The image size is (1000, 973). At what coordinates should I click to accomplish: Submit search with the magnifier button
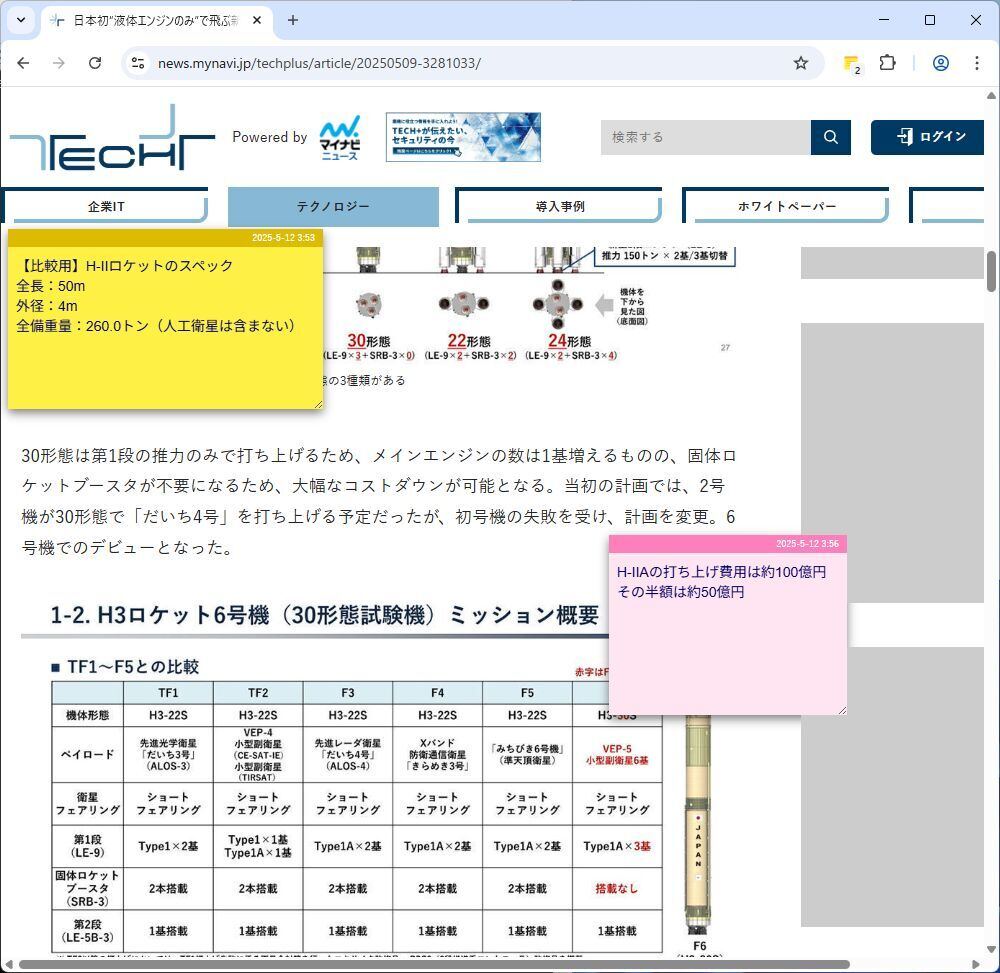coord(830,137)
